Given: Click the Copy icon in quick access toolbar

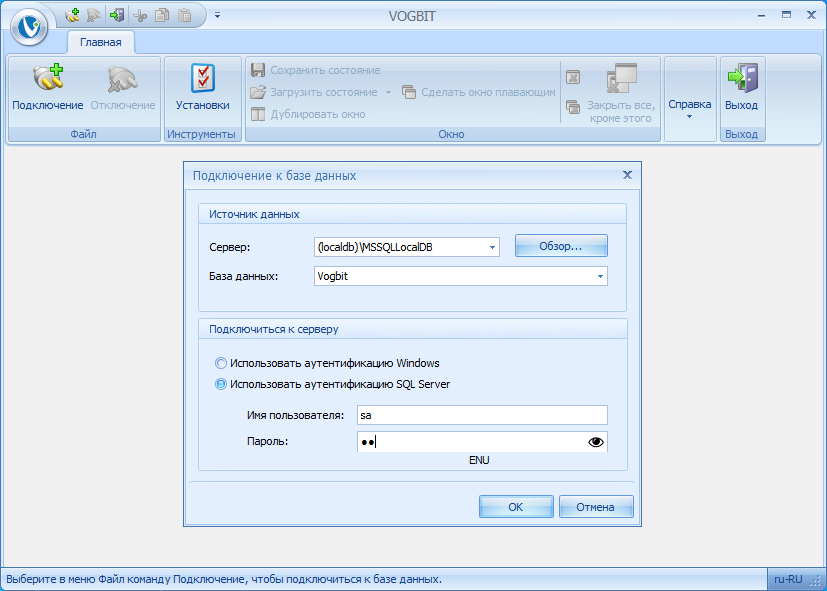Looking at the screenshot, I should pos(162,15).
